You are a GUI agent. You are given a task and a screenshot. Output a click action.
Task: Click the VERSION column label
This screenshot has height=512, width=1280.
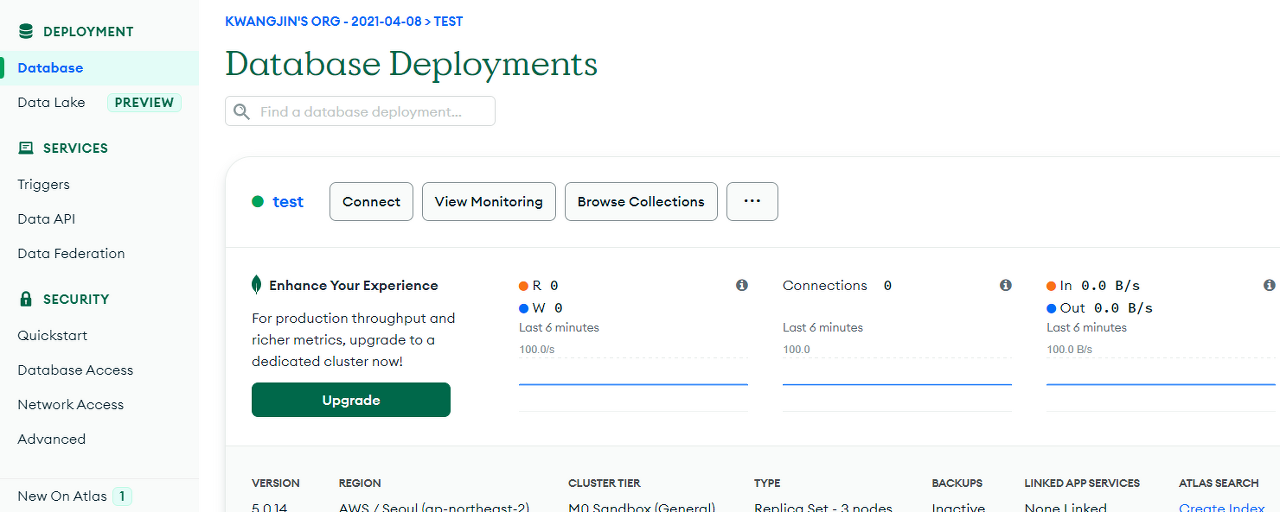pyautogui.click(x=276, y=483)
